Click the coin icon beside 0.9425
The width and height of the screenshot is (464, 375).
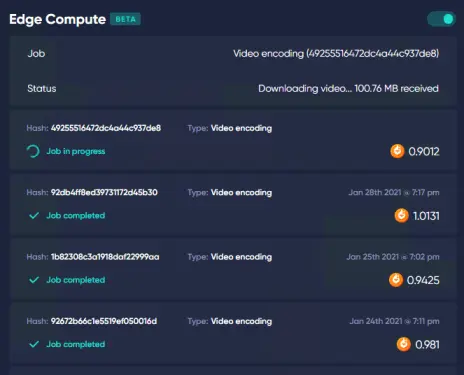coord(396,280)
